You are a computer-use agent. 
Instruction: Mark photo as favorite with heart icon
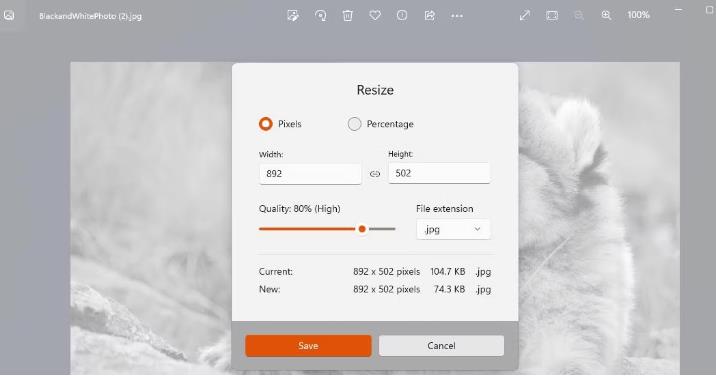(x=375, y=16)
